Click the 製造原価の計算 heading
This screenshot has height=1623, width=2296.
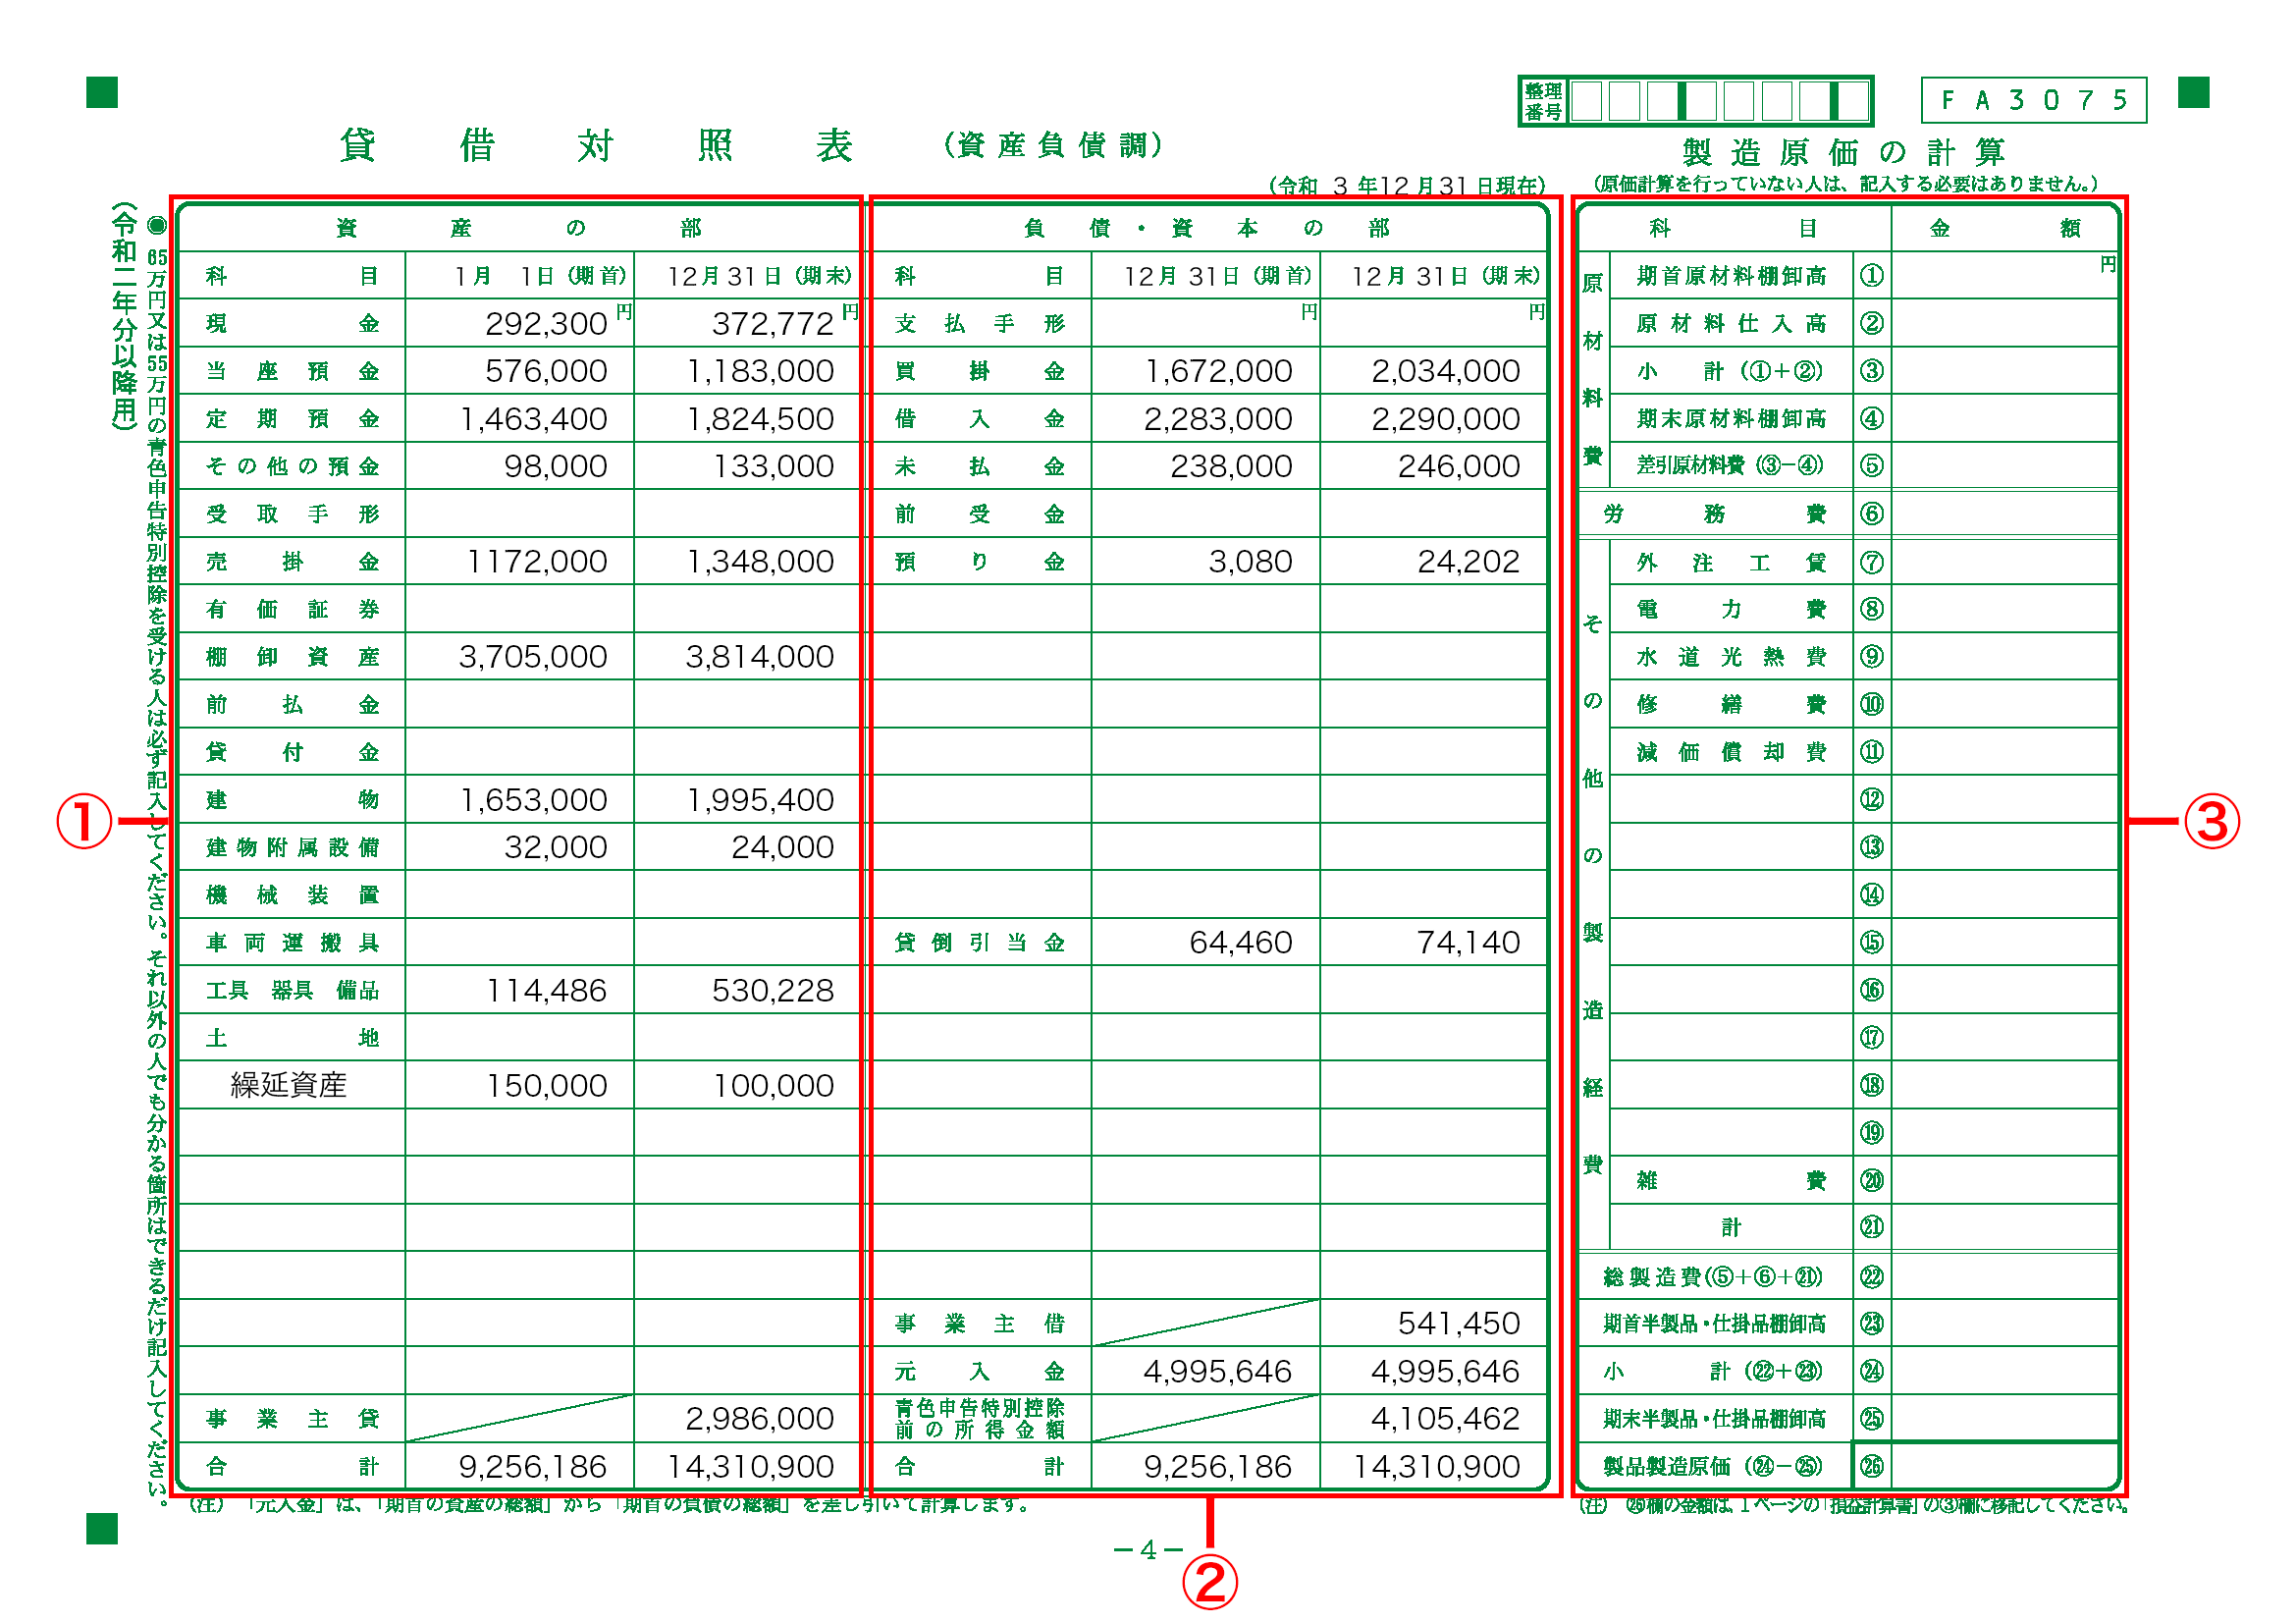click(1843, 152)
